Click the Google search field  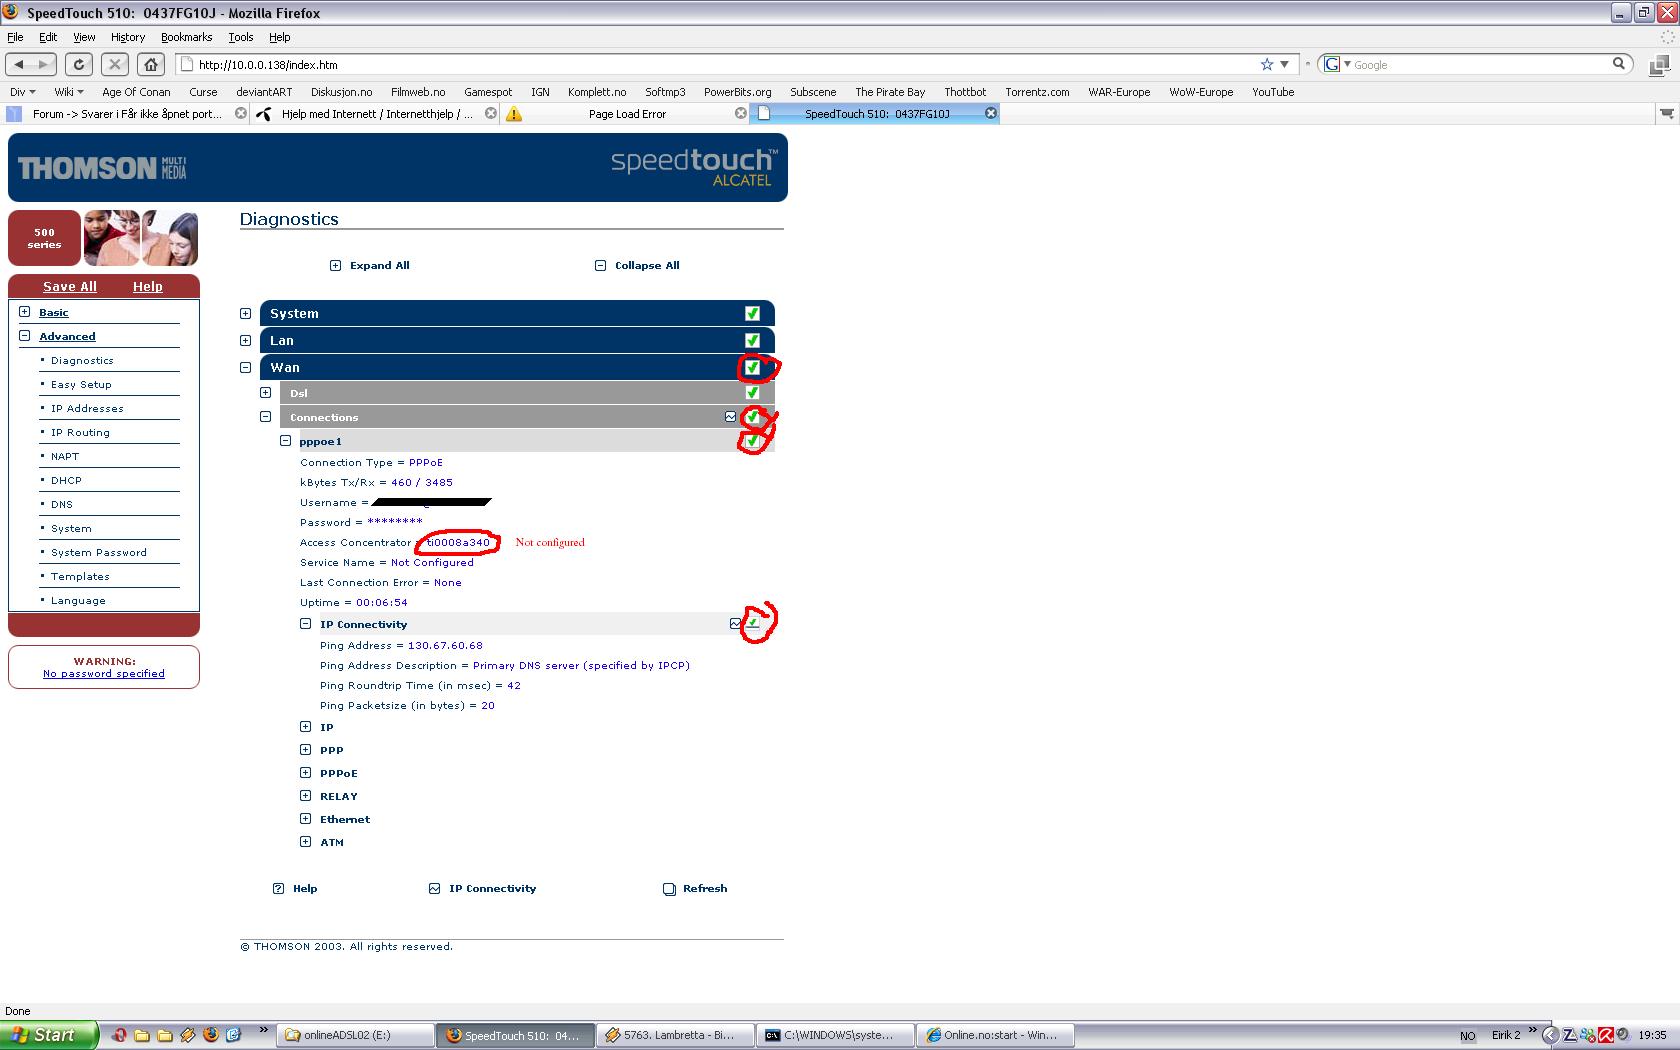tap(1480, 64)
